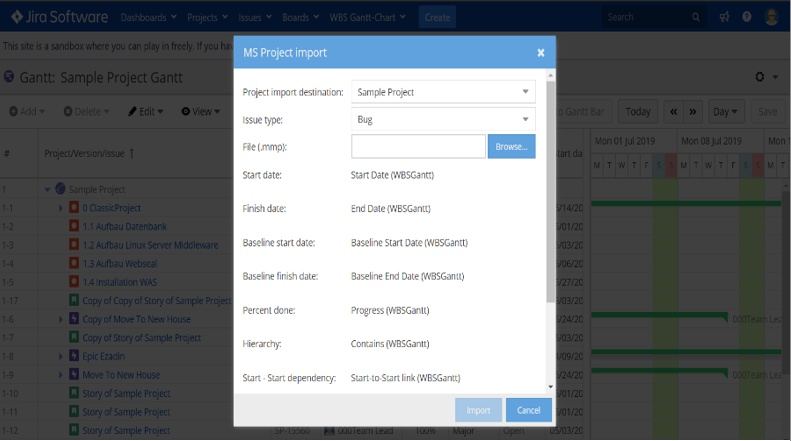The height and width of the screenshot is (441, 791).
Task: Open issue 1.3 Aufbau Webseal
Action: [x=120, y=263]
